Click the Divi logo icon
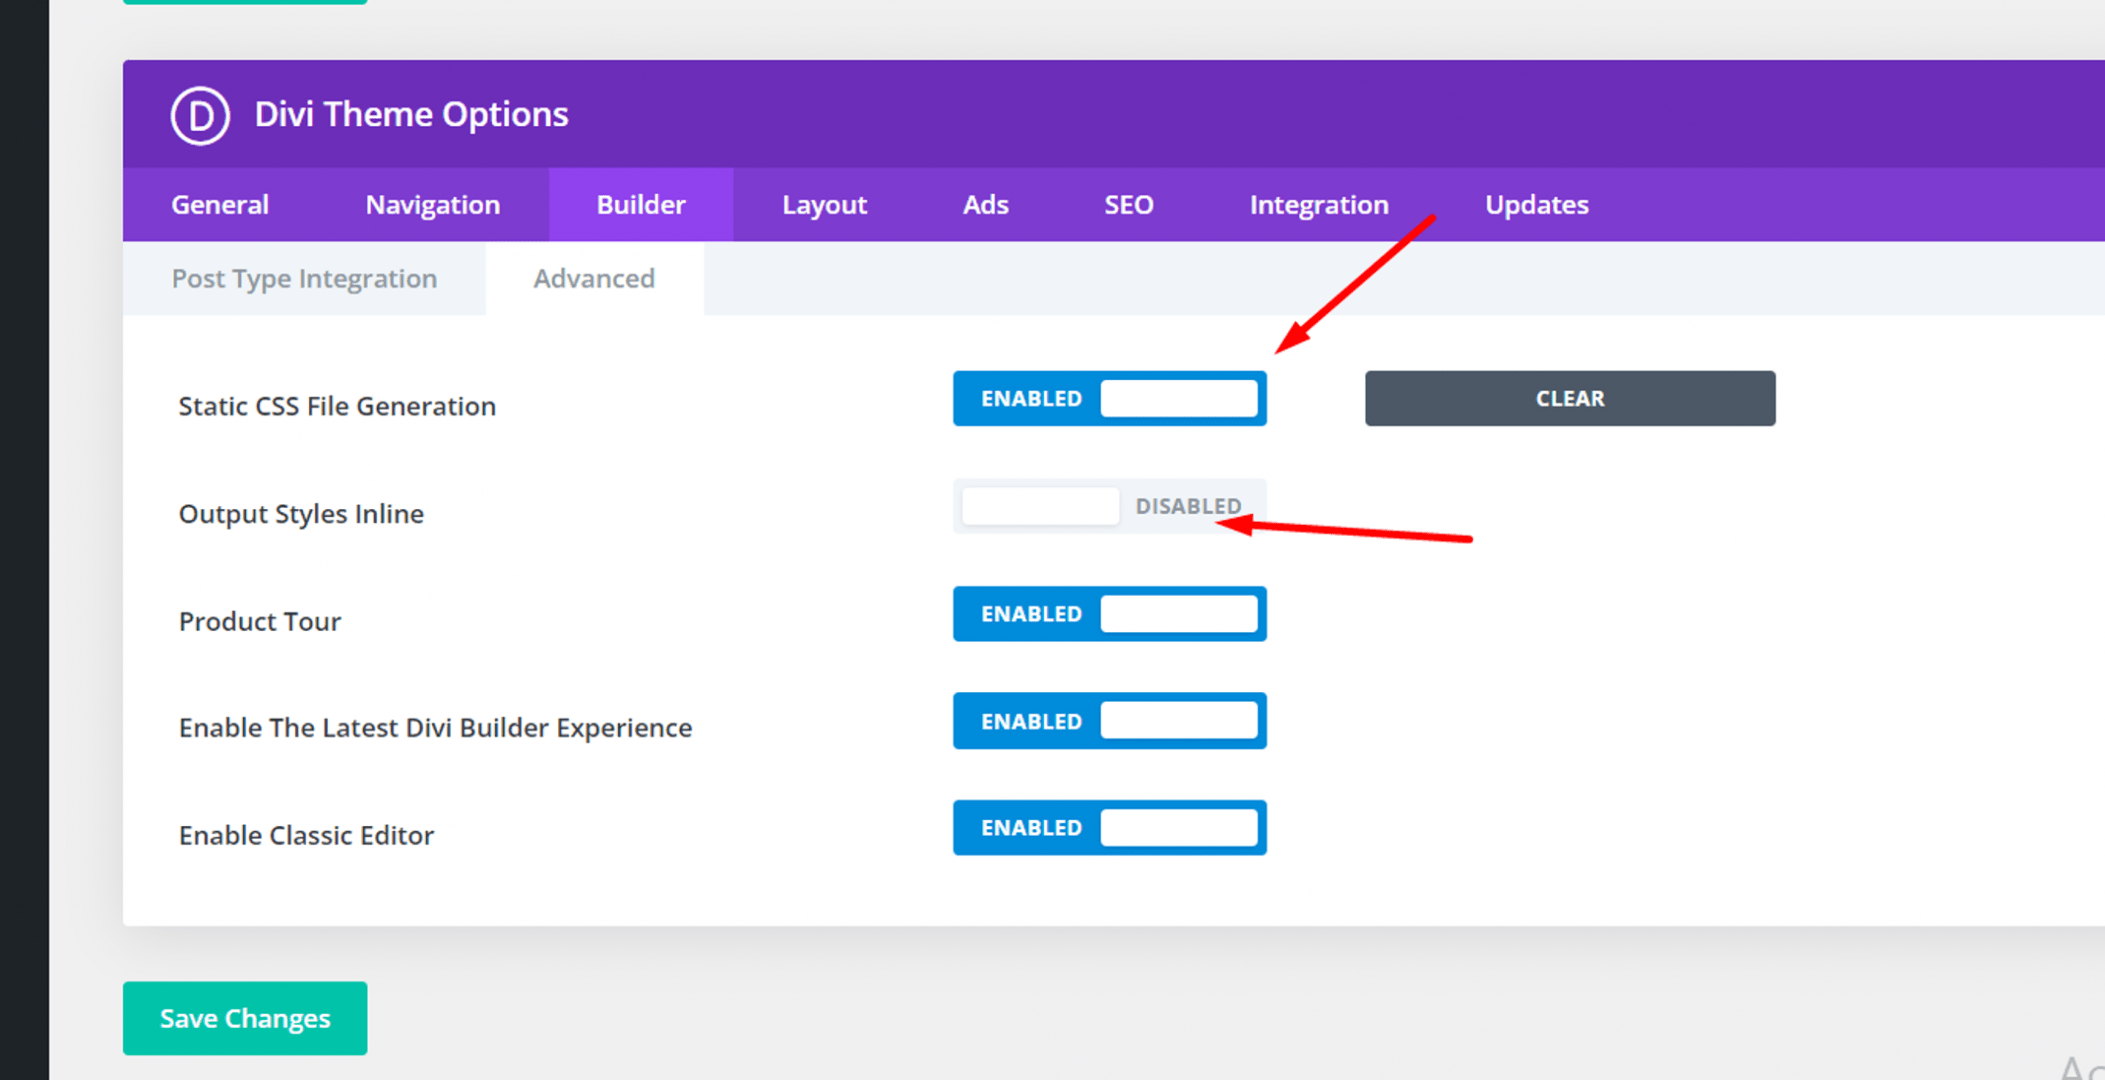Viewport: 2105px width, 1080px height. pos(200,115)
